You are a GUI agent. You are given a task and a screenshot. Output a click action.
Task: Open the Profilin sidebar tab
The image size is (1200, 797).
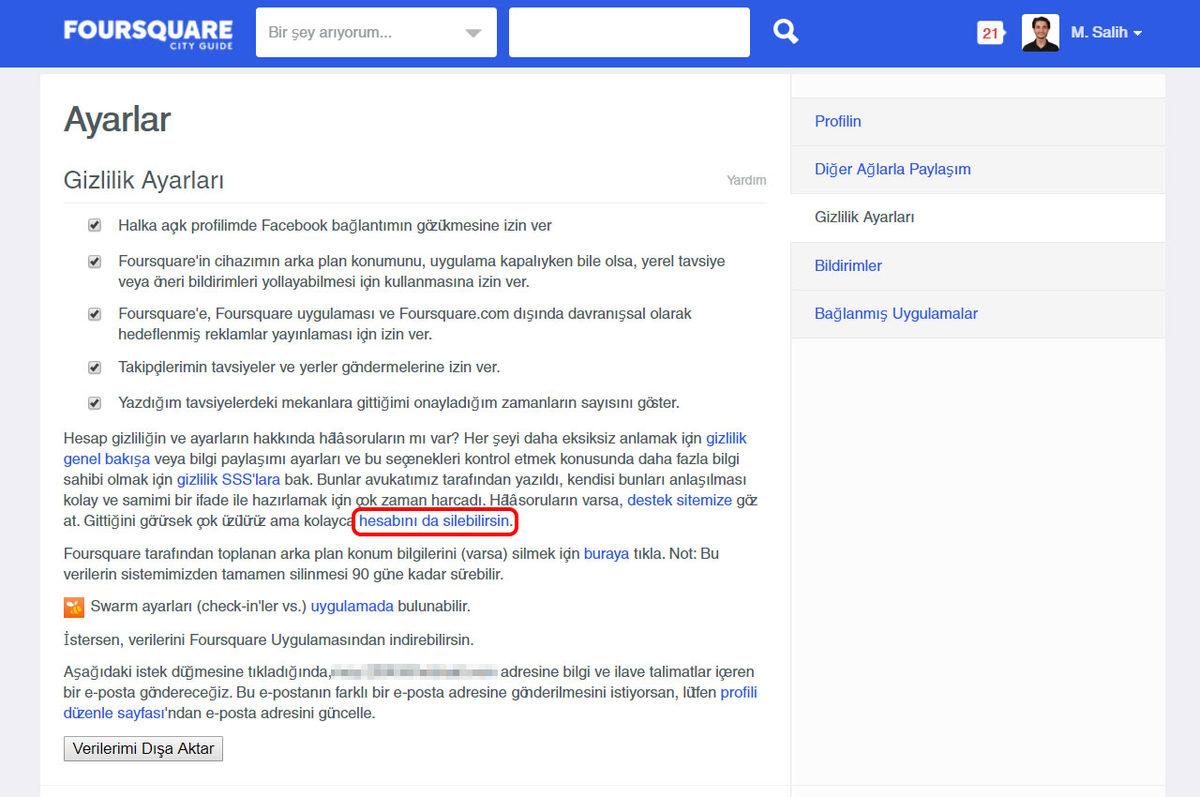click(x=838, y=121)
